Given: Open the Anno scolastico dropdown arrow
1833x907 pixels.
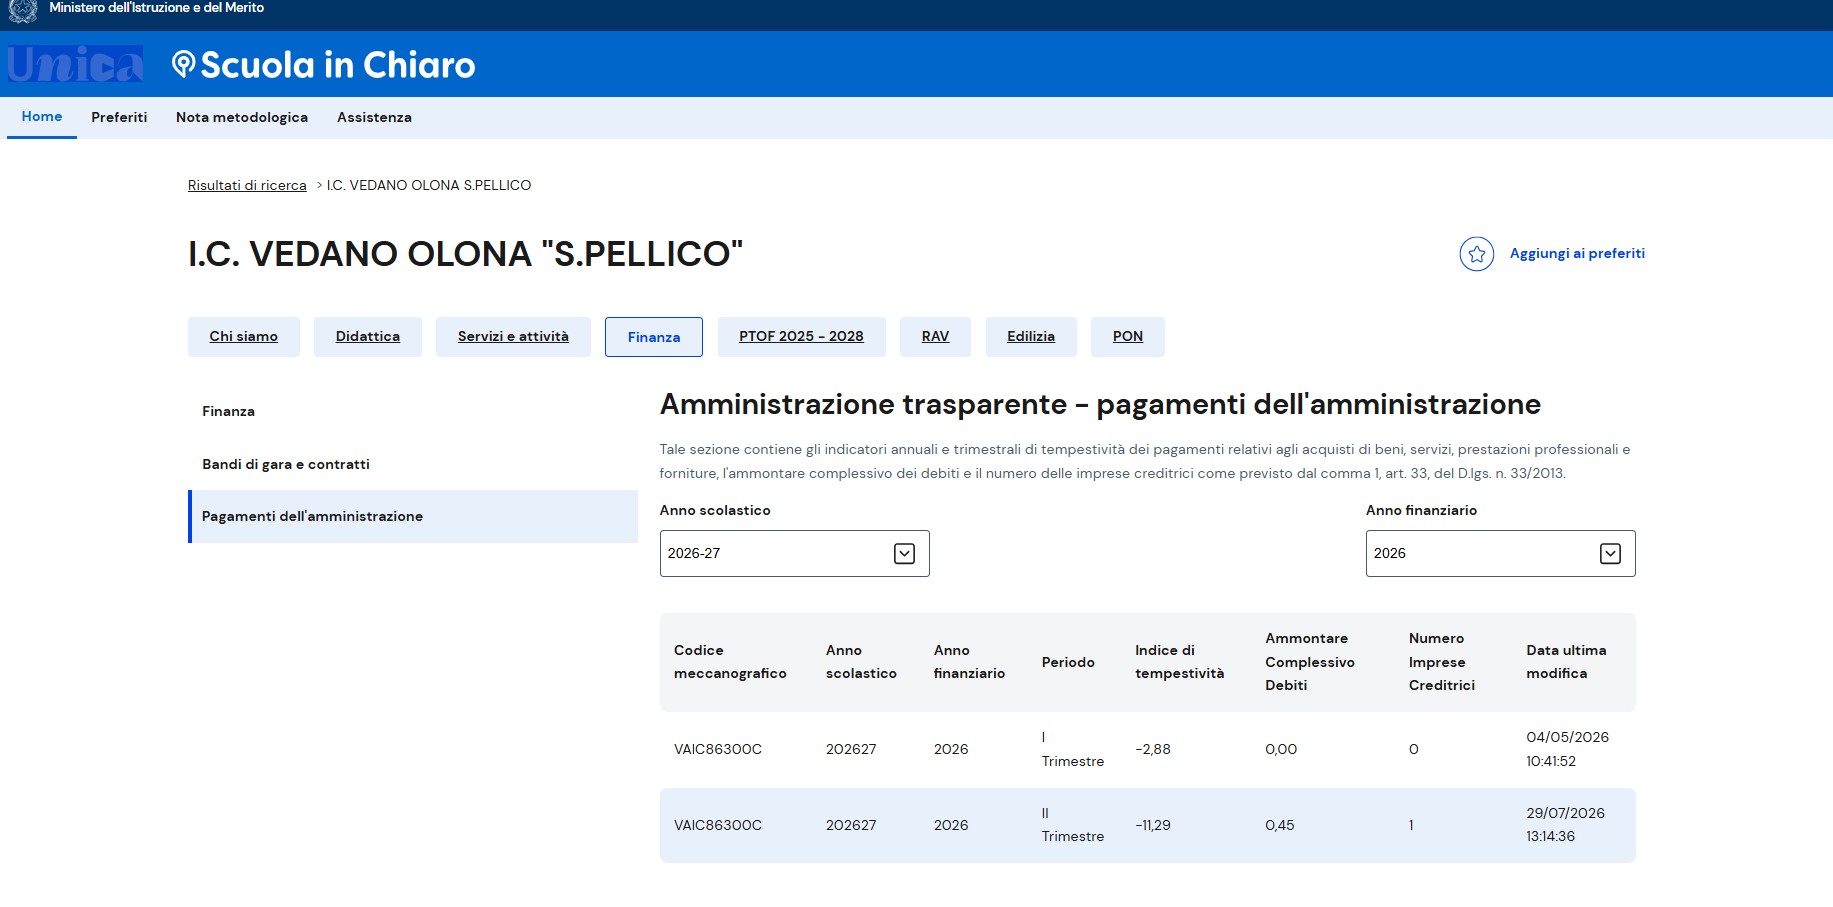Looking at the screenshot, I should (904, 554).
